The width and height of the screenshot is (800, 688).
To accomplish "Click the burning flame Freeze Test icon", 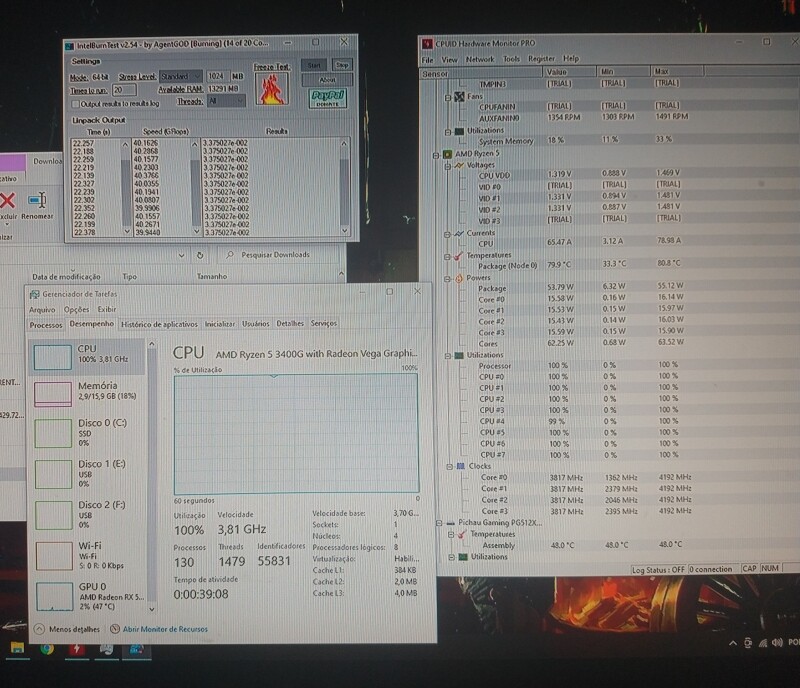I will pyautogui.click(x=268, y=89).
